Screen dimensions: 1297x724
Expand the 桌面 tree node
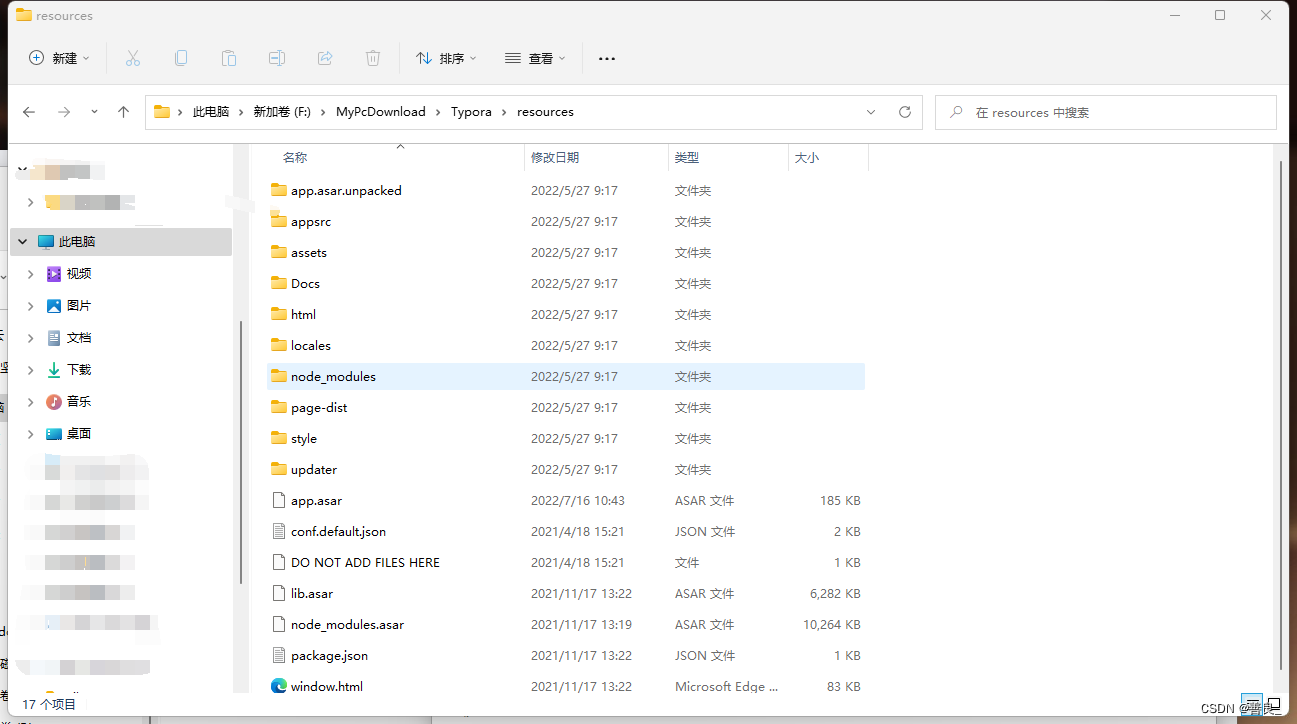coord(31,433)
